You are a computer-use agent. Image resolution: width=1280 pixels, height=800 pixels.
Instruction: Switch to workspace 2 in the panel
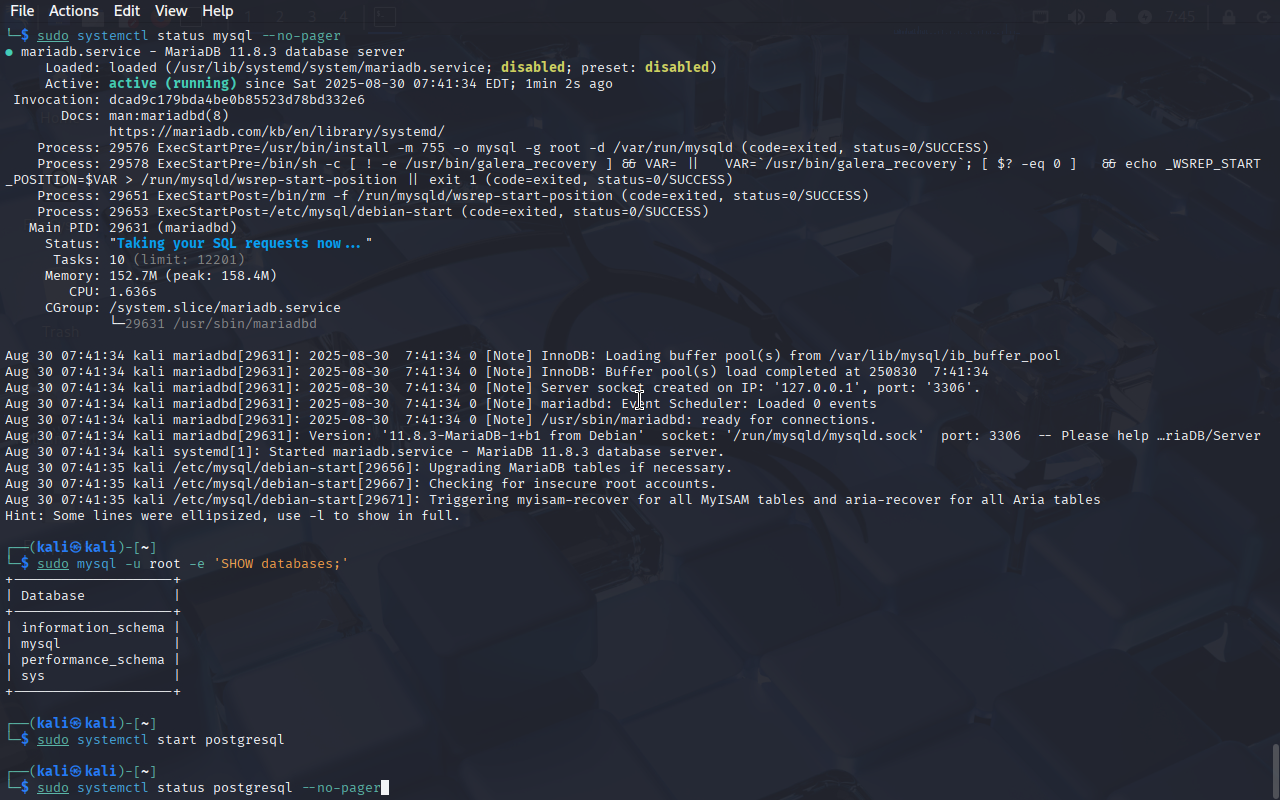point(280,16)
